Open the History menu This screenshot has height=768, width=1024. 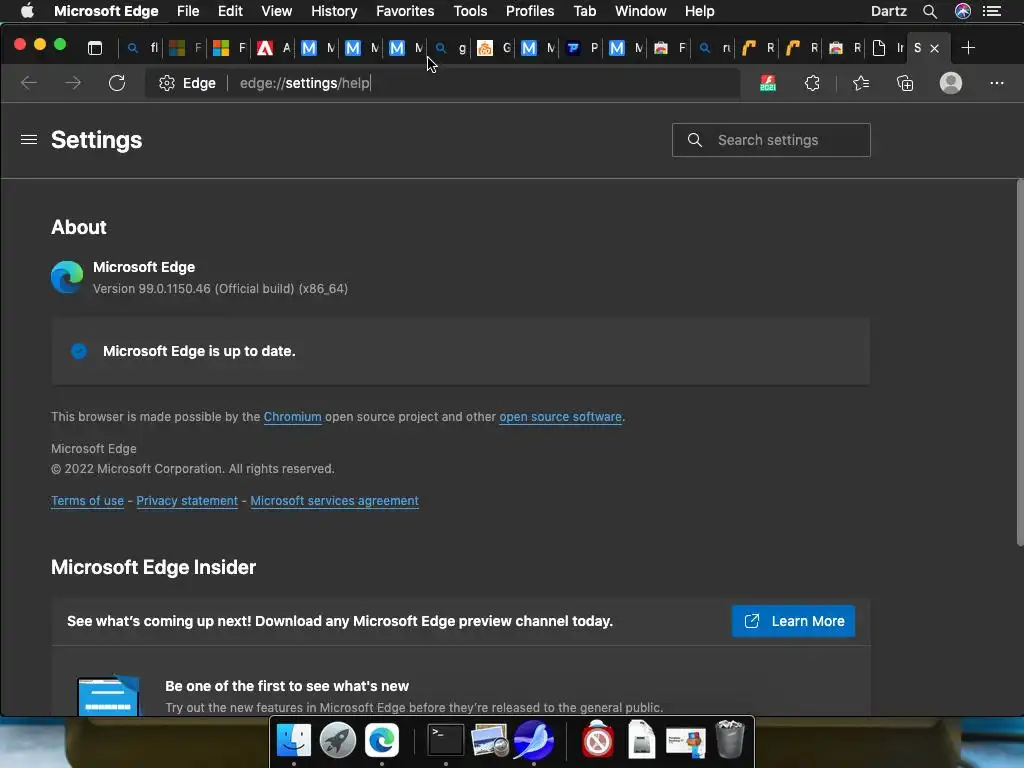tap(334, 11)
